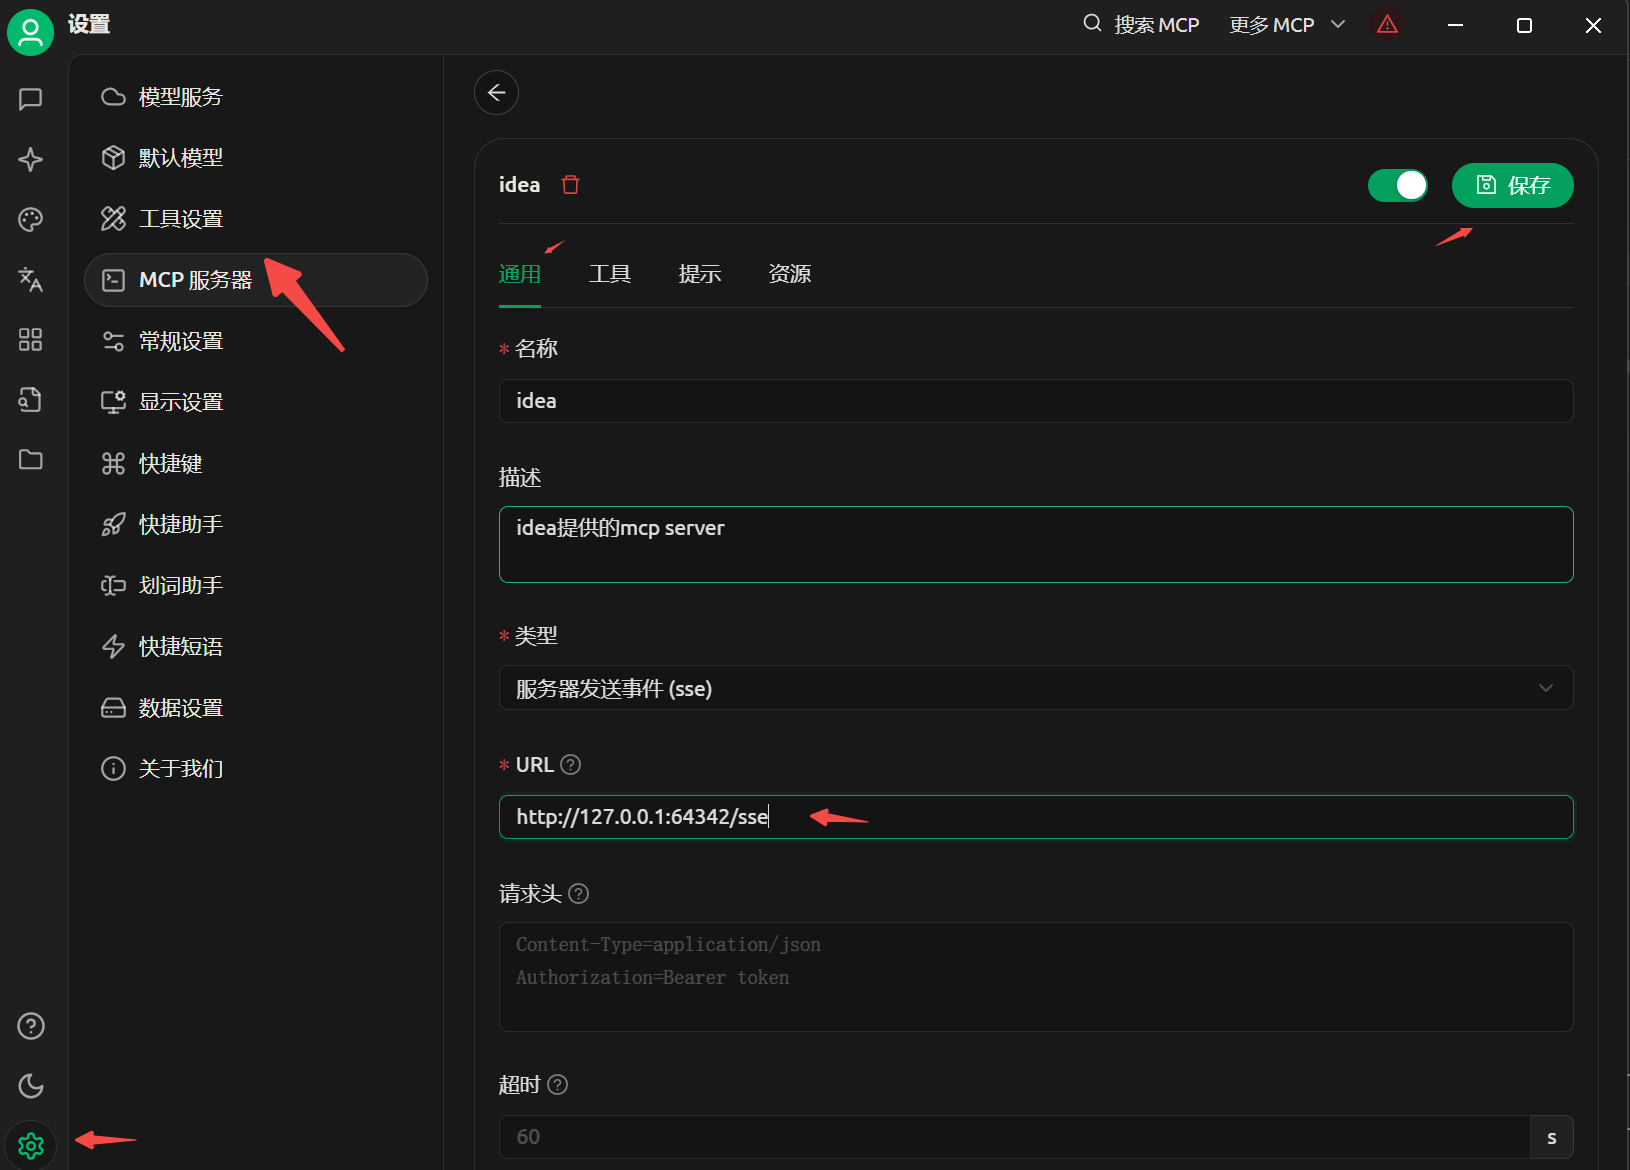
Task: Open the knowledge base sidebar icon
Action: (x=31, y=400)
